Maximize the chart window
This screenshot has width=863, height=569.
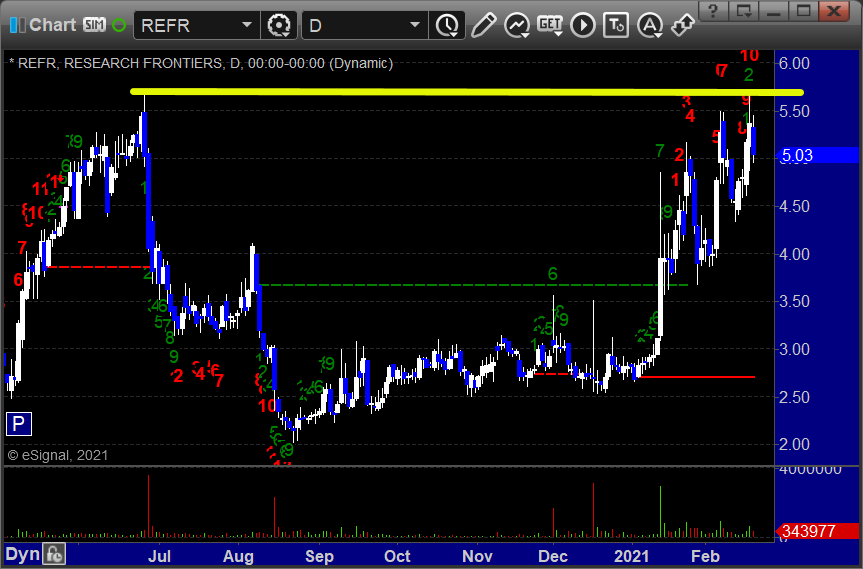[804, 10]
